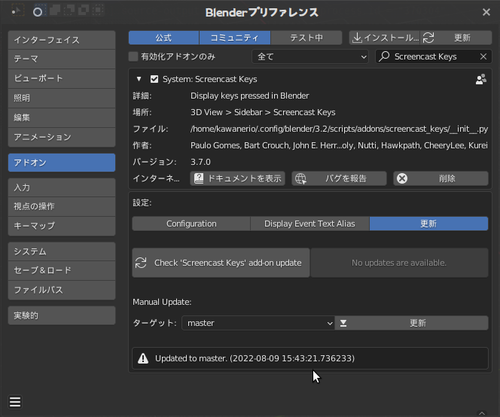The width and height of the screenshot is (500, 417).
Task: Click ドキュメントを表示 button
Action: [x=237, y=178]
